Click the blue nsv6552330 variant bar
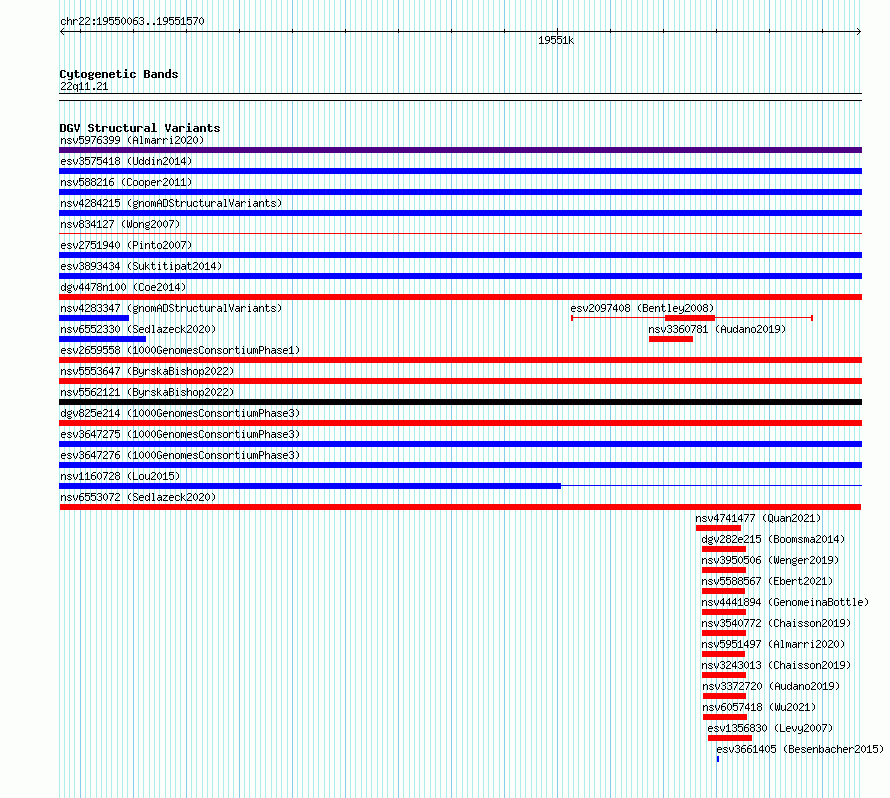The height and width of the screenshot is (798, 890). click(x=102, y=339)
